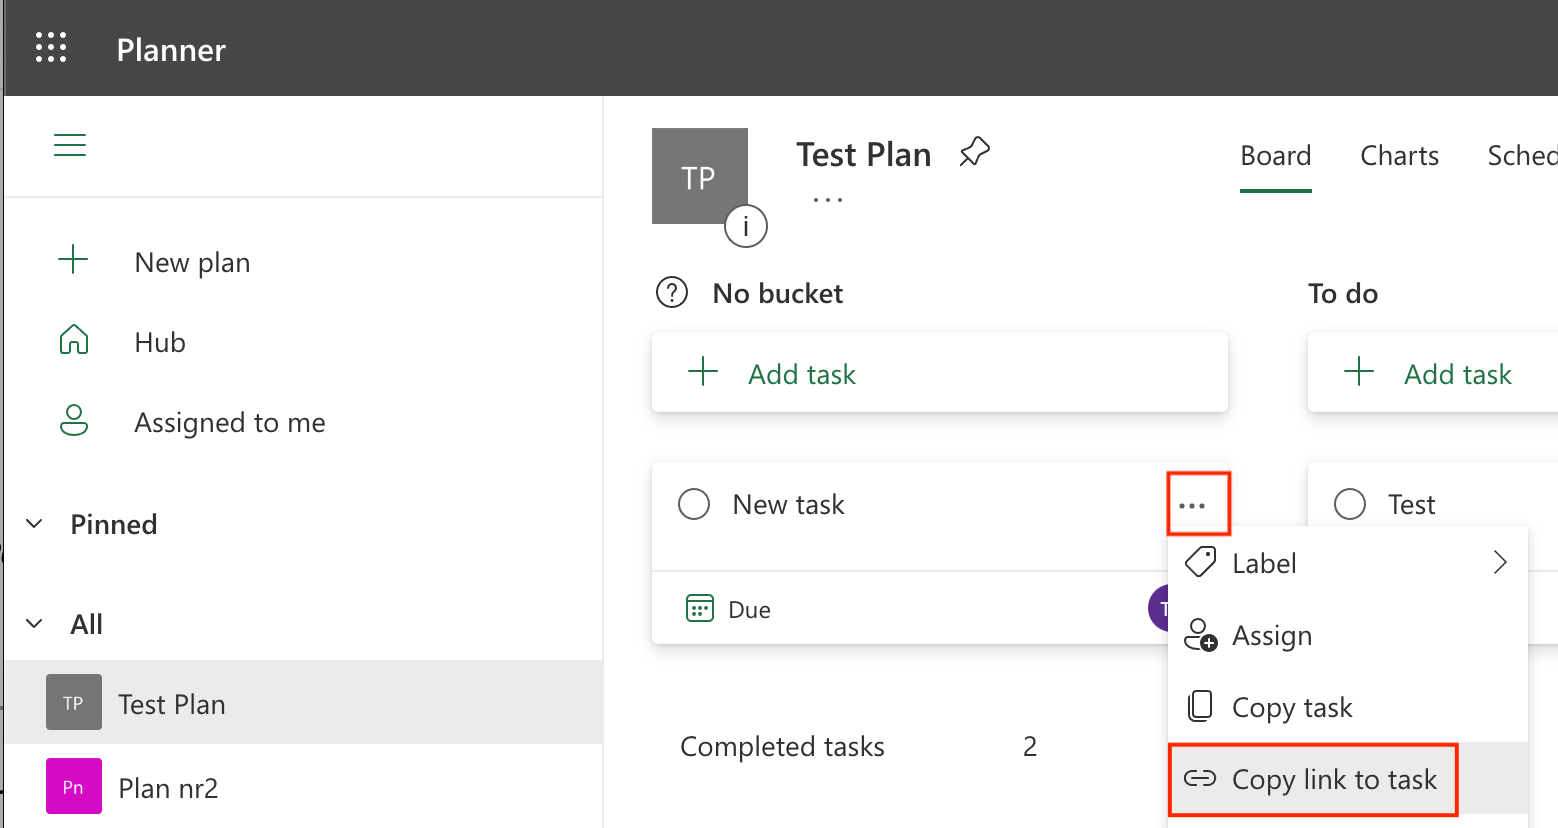Click the All section label

pos(86,624)
